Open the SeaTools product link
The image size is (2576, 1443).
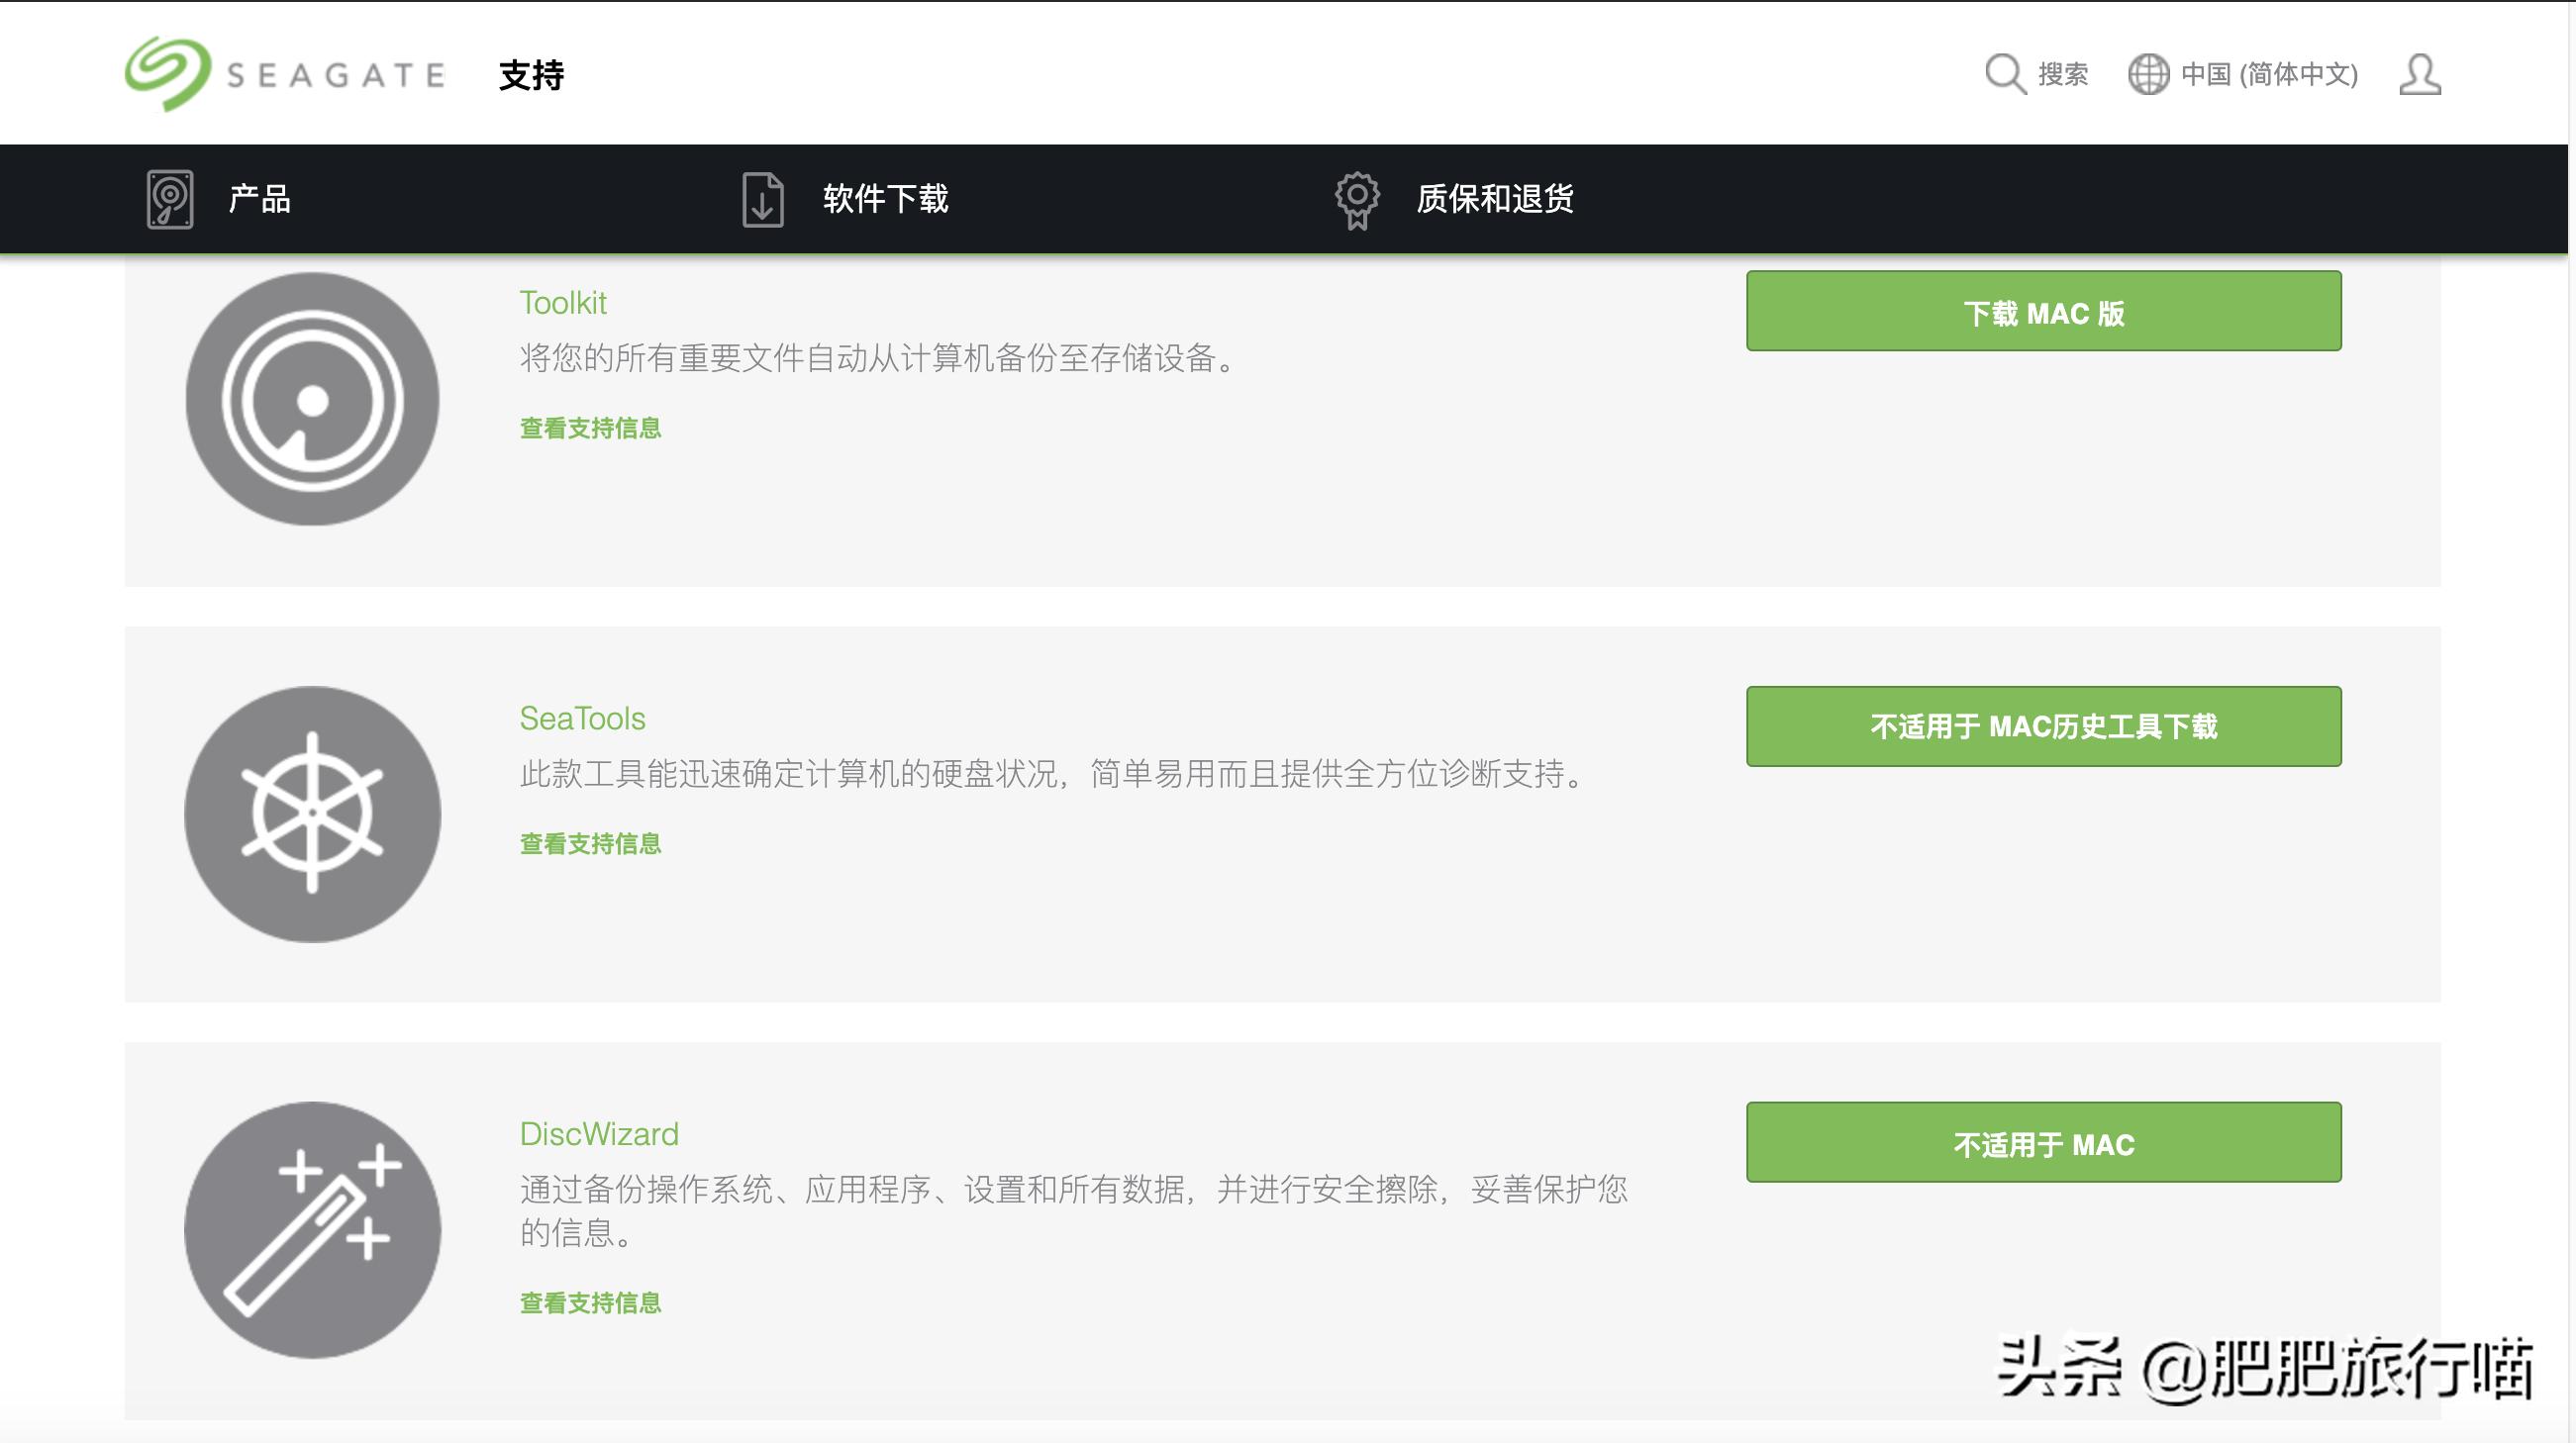click(x=581, y=717)
